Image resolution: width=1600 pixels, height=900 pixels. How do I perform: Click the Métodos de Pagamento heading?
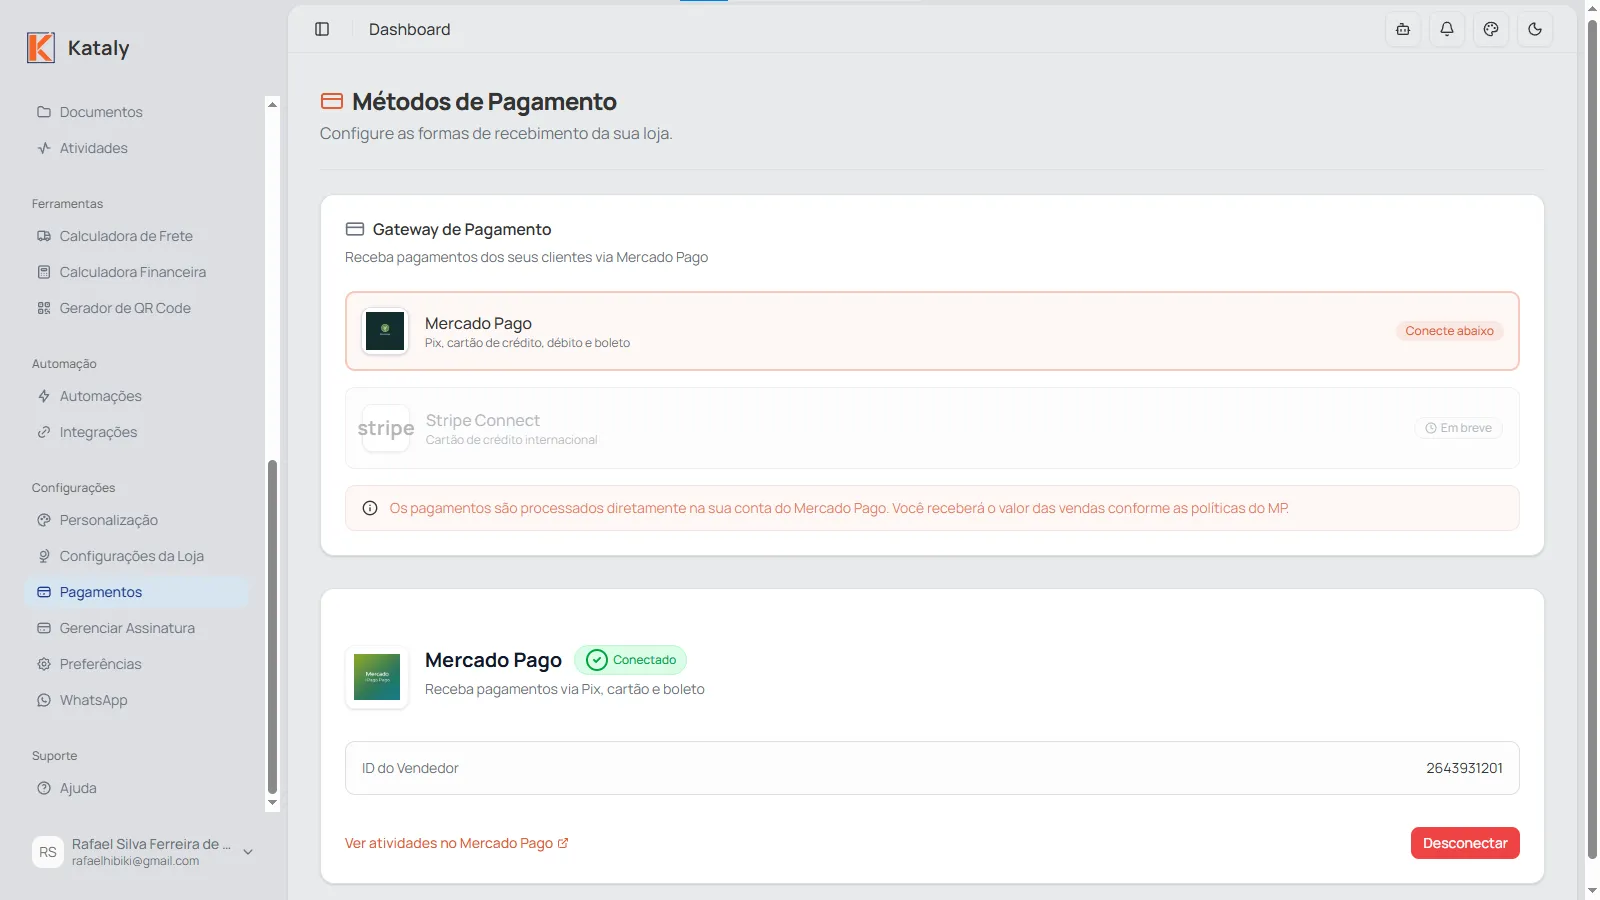(484, 101)
